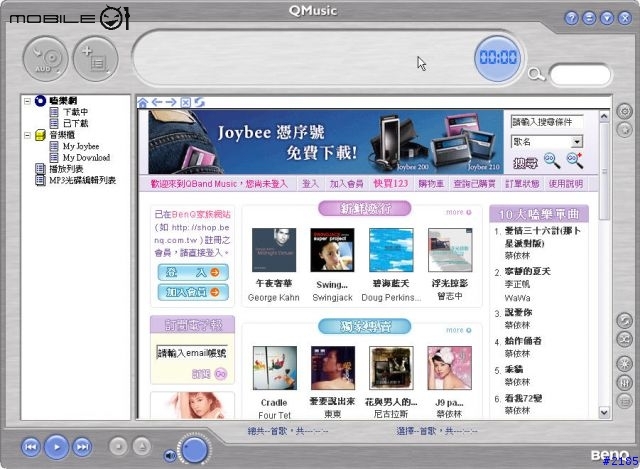Screen dimensions: 640x469
Task: Go forward in the embedded browser
Action: (x=171, y=102)
